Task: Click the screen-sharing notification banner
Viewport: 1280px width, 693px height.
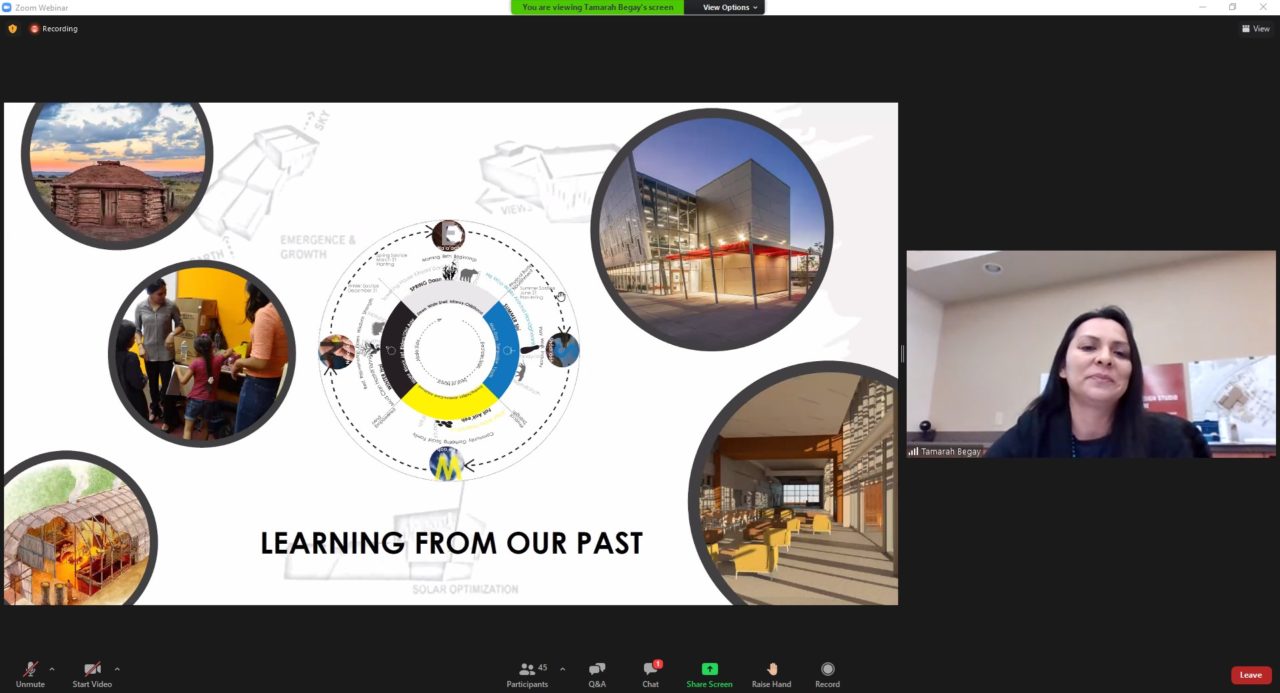Action: click(597, 7)
